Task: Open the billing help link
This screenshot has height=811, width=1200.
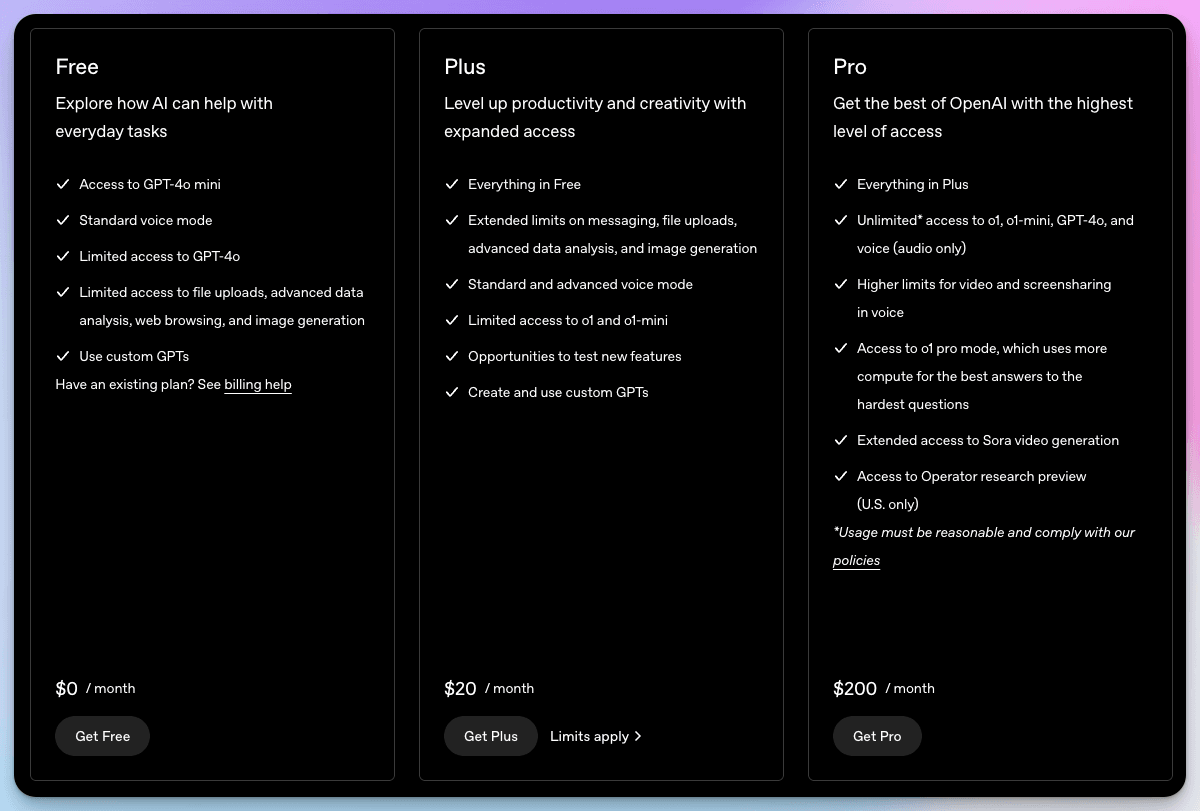Action: point(258,384)
